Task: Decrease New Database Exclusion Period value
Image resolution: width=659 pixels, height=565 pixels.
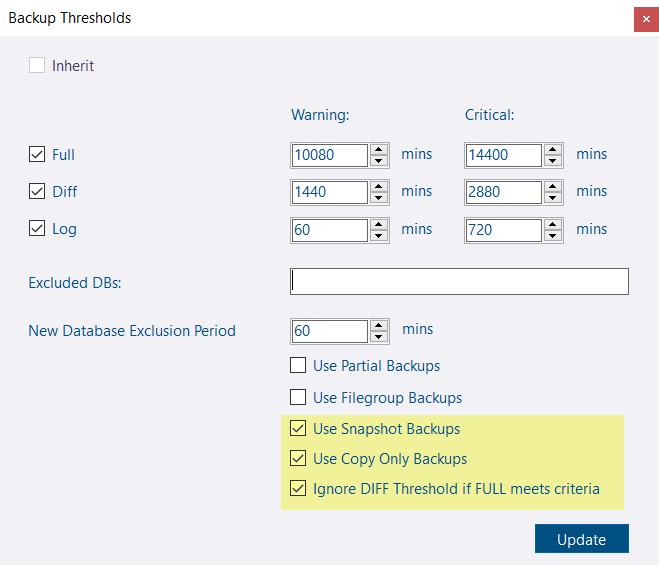Action: (379, 336)
